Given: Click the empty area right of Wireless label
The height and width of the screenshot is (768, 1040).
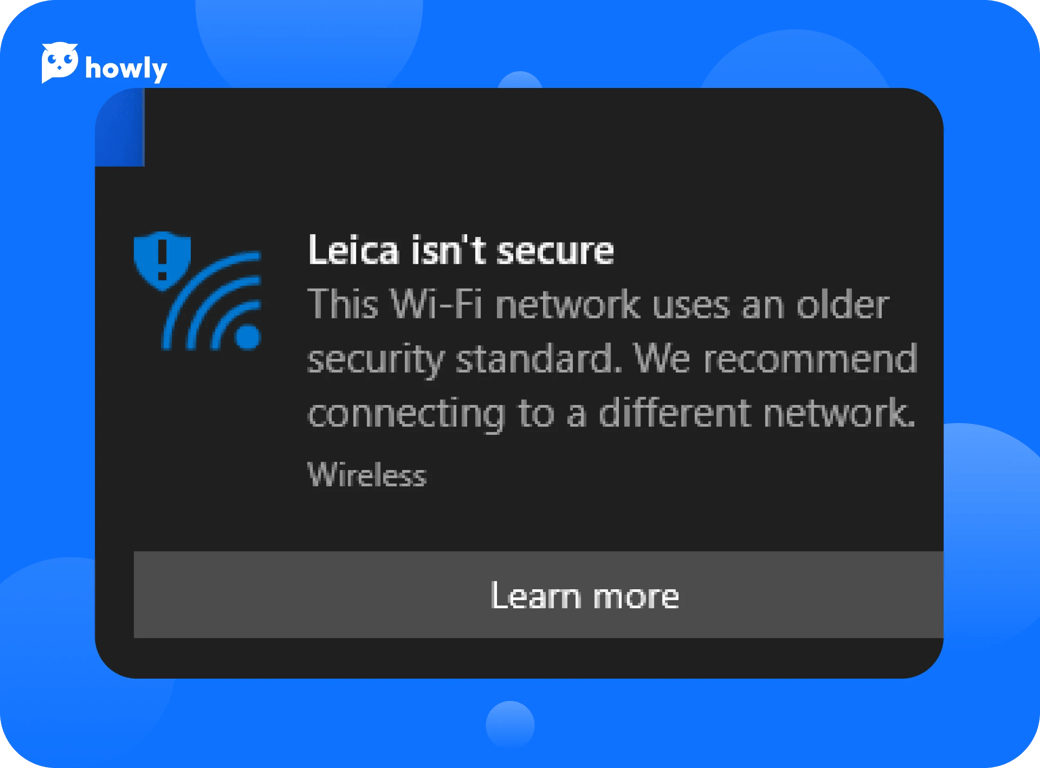Looking at the screenshot, I should click(x=680, y=474).
